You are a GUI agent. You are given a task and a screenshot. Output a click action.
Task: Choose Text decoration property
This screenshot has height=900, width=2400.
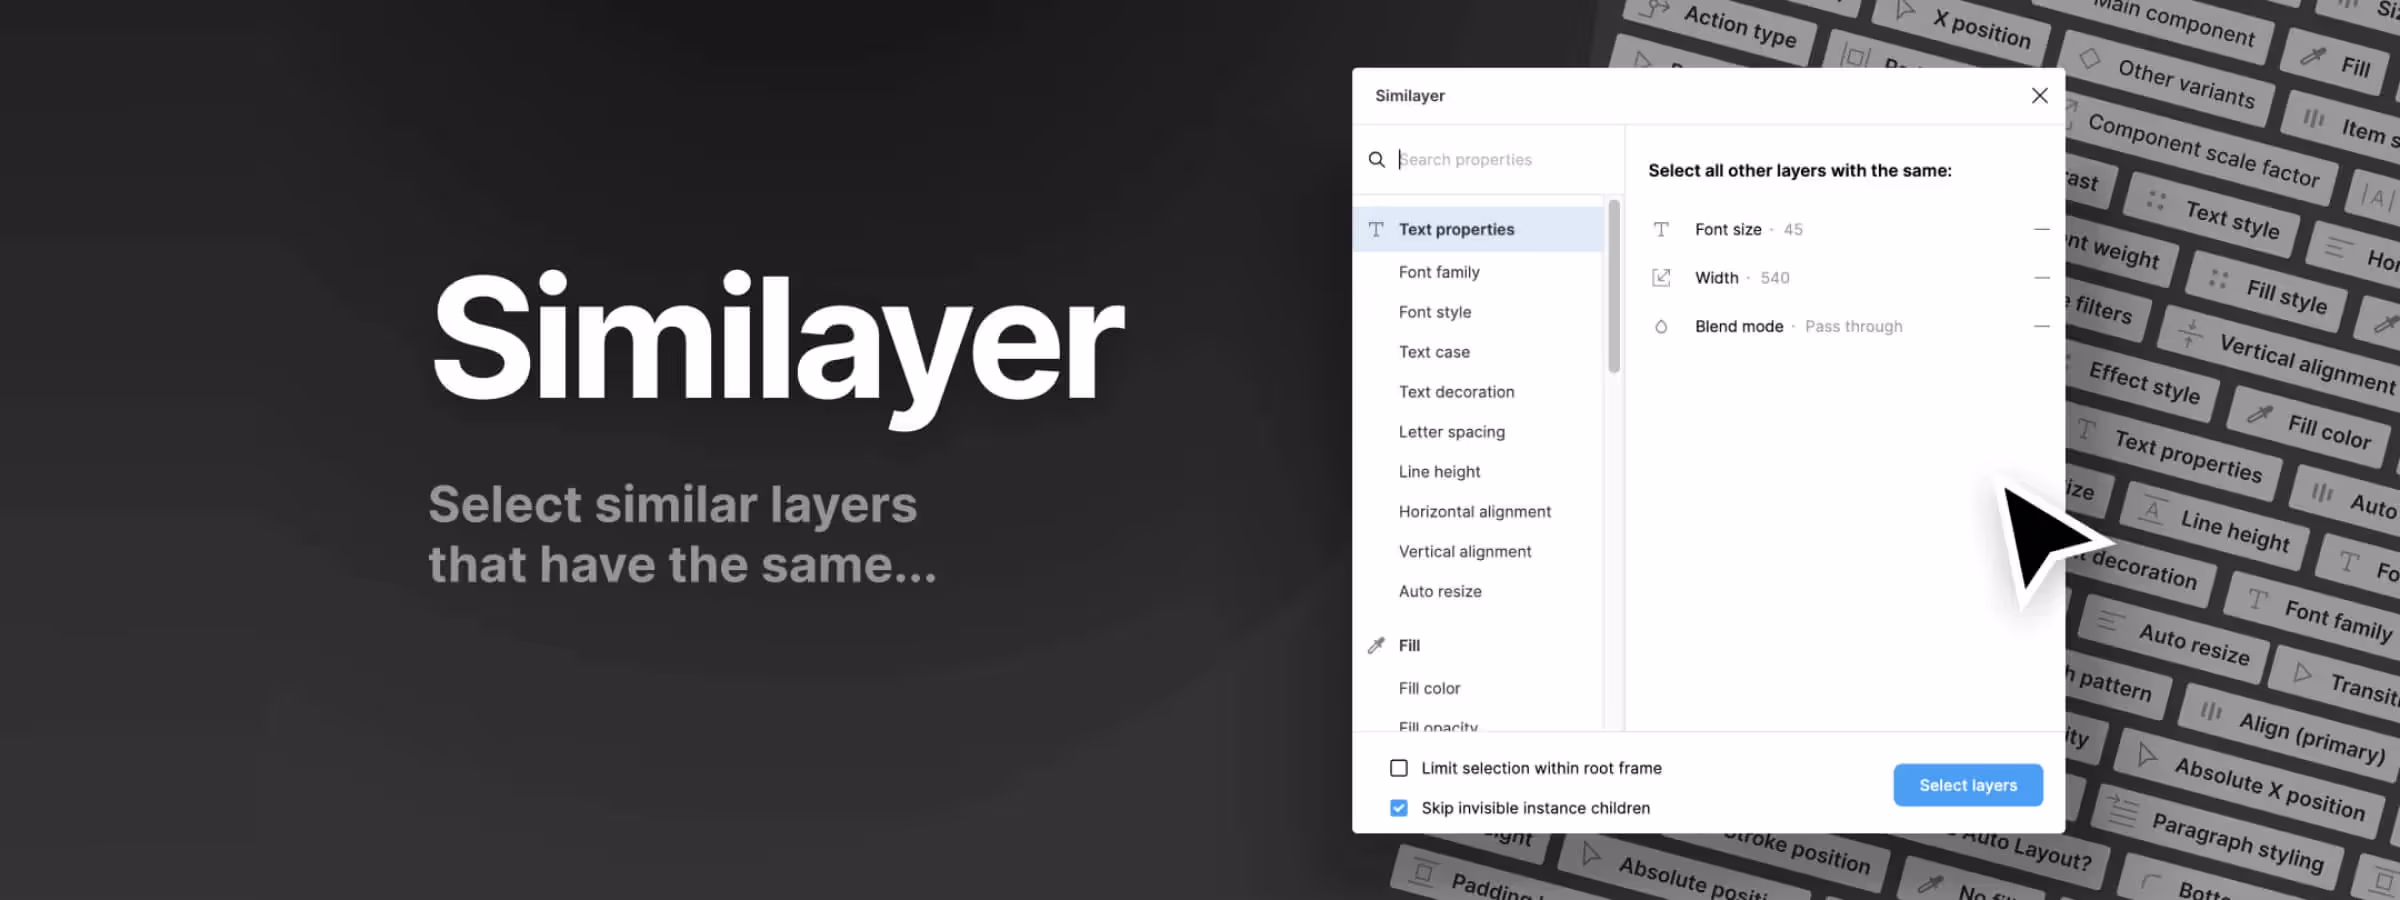click(x=1456, y=392)
